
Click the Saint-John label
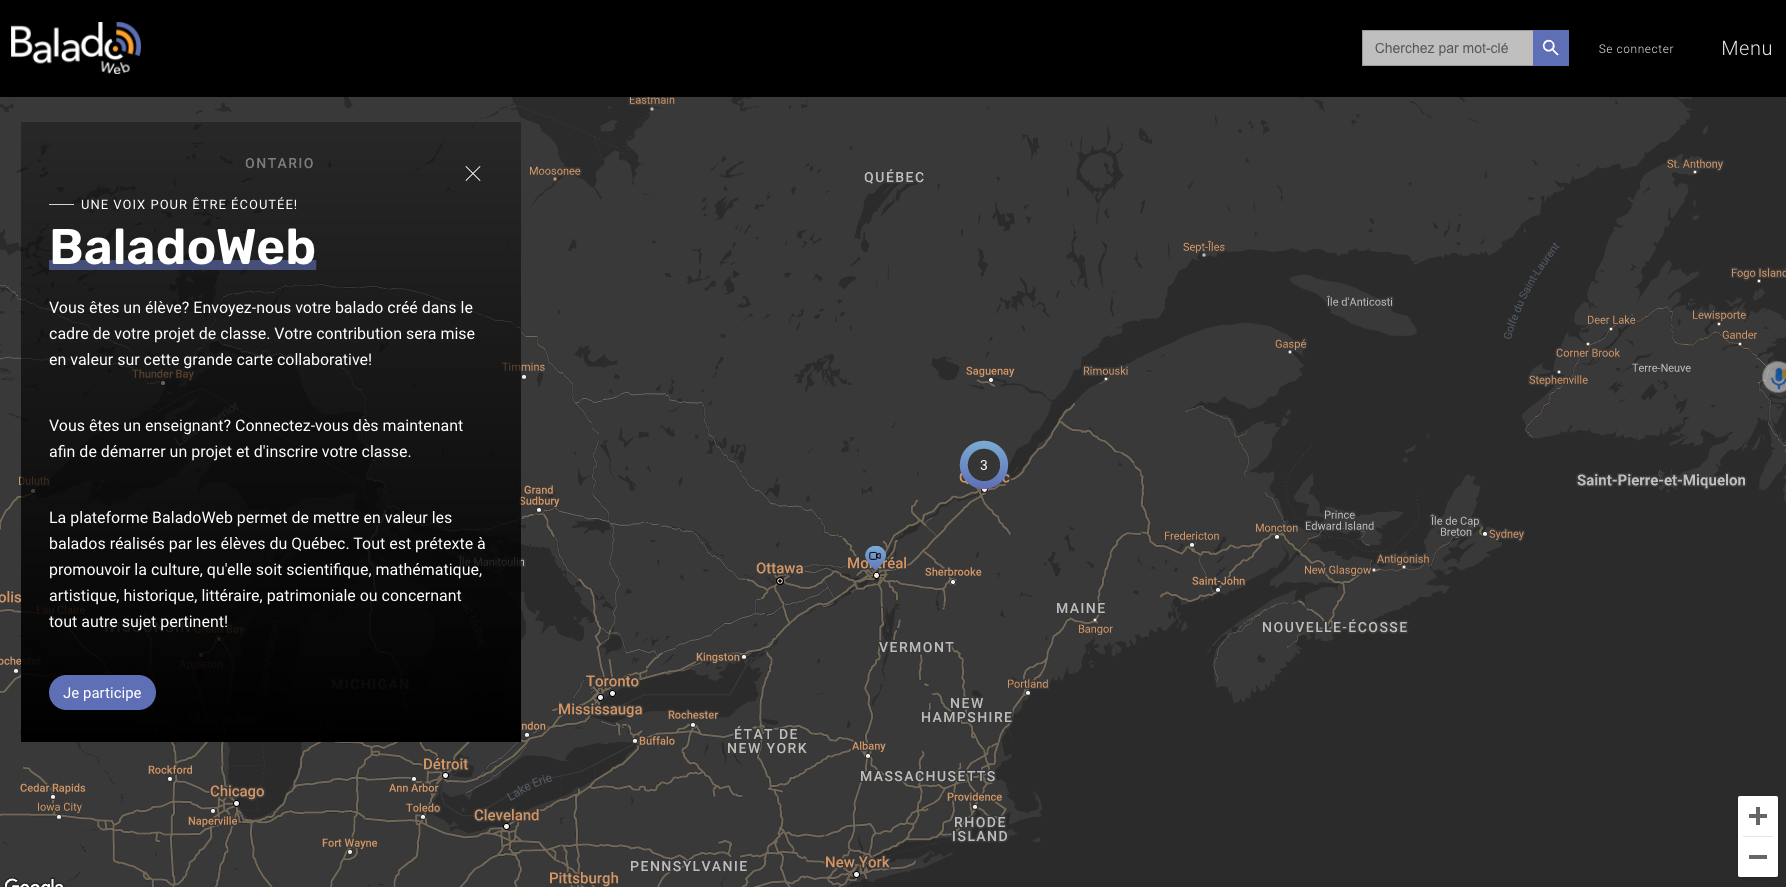(1218, 581)
